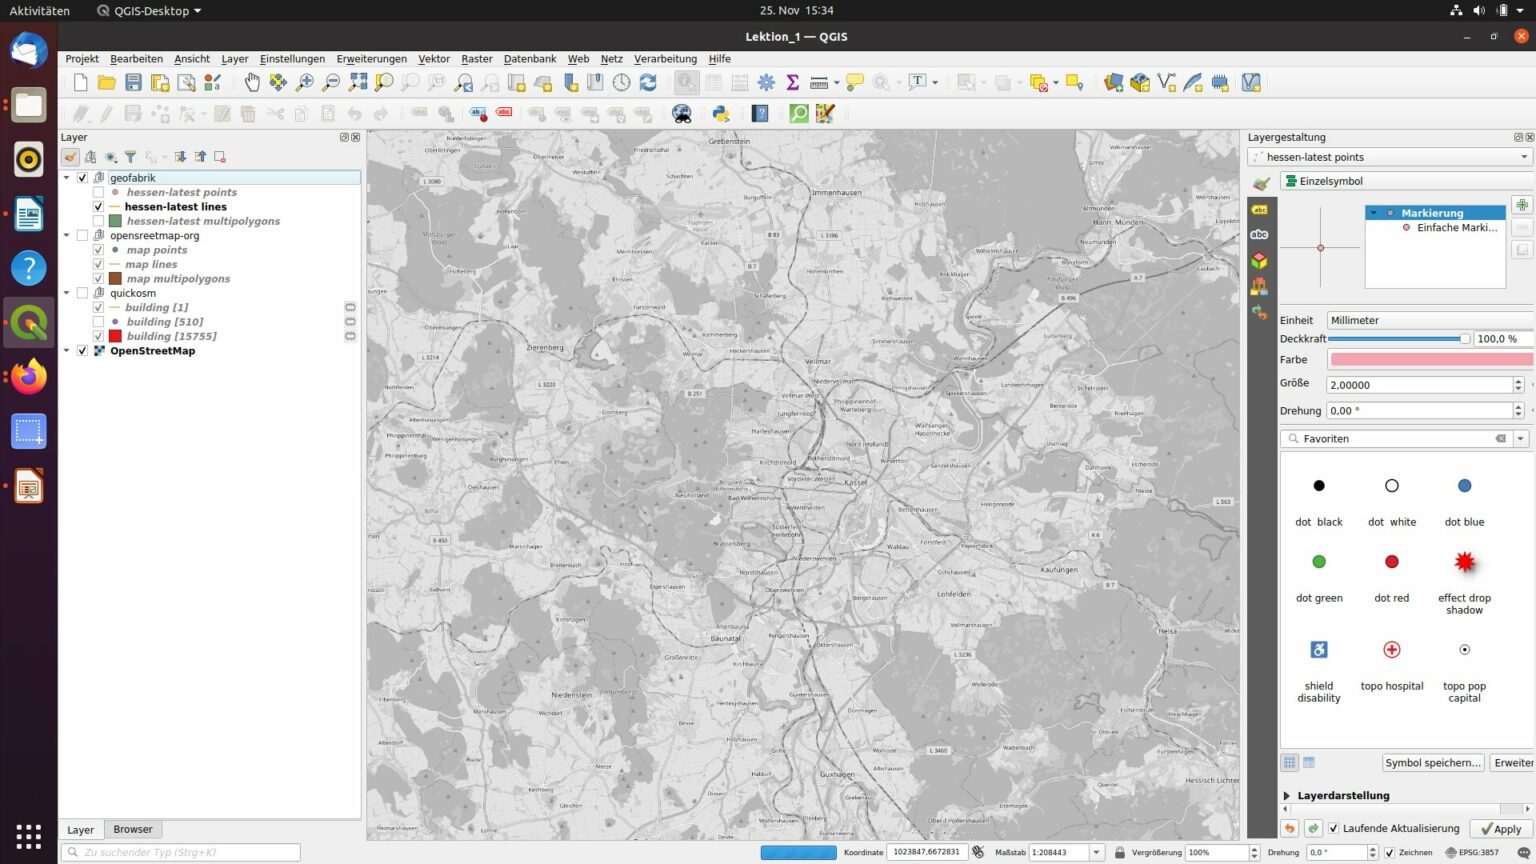Open the Maßstab scale dropdown
1536x864 pixels.
[x=1097, y=853]
